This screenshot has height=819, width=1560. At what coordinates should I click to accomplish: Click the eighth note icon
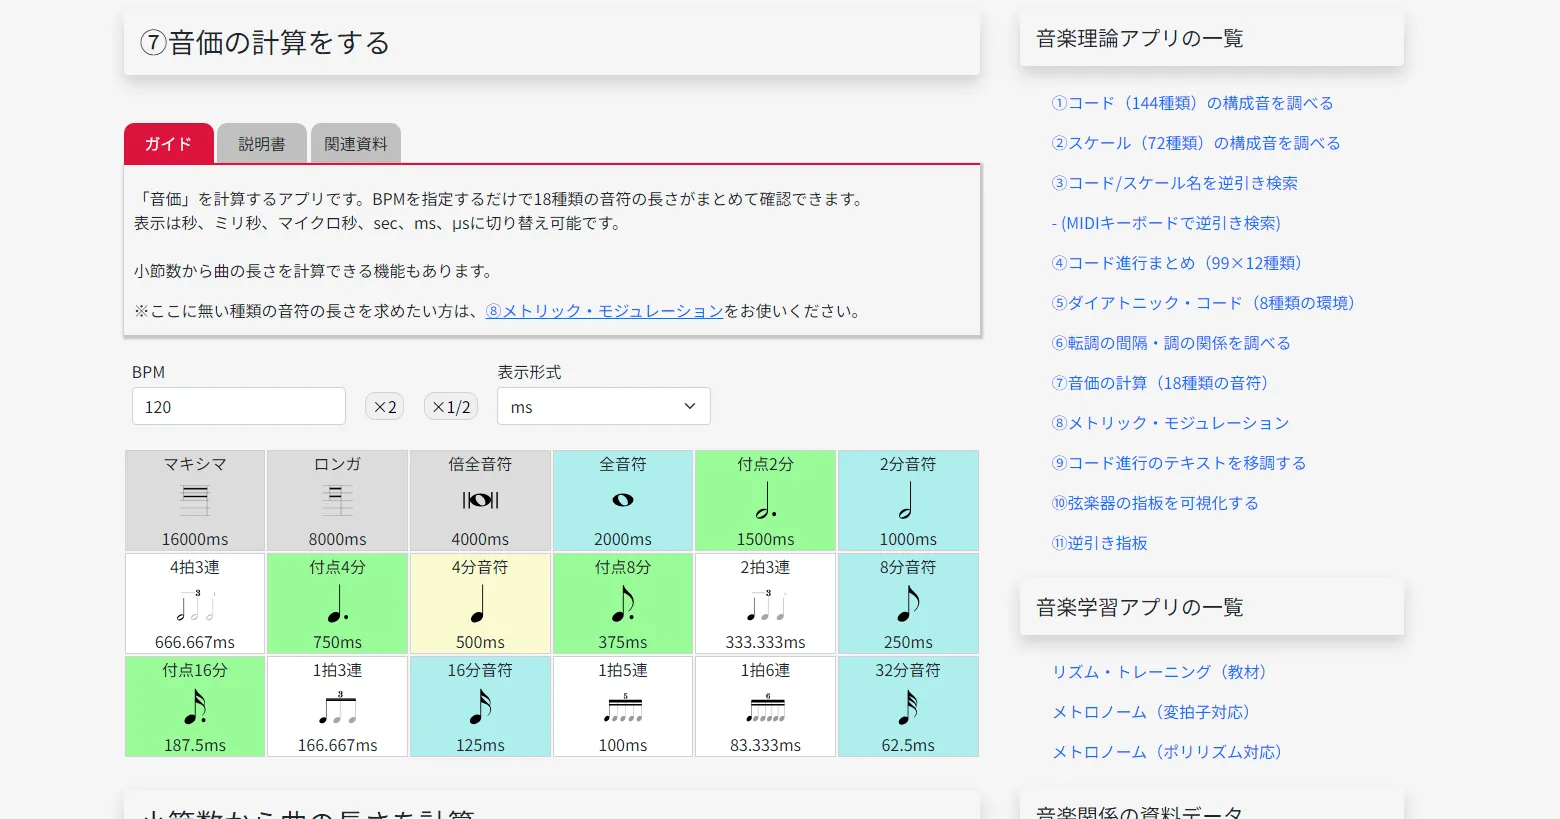click(x=908, y=604)
